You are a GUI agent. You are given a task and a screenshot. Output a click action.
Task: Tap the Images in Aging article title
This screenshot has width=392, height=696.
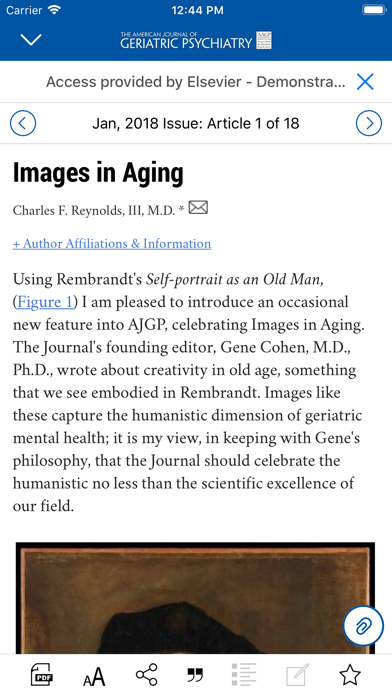point(98,173)
